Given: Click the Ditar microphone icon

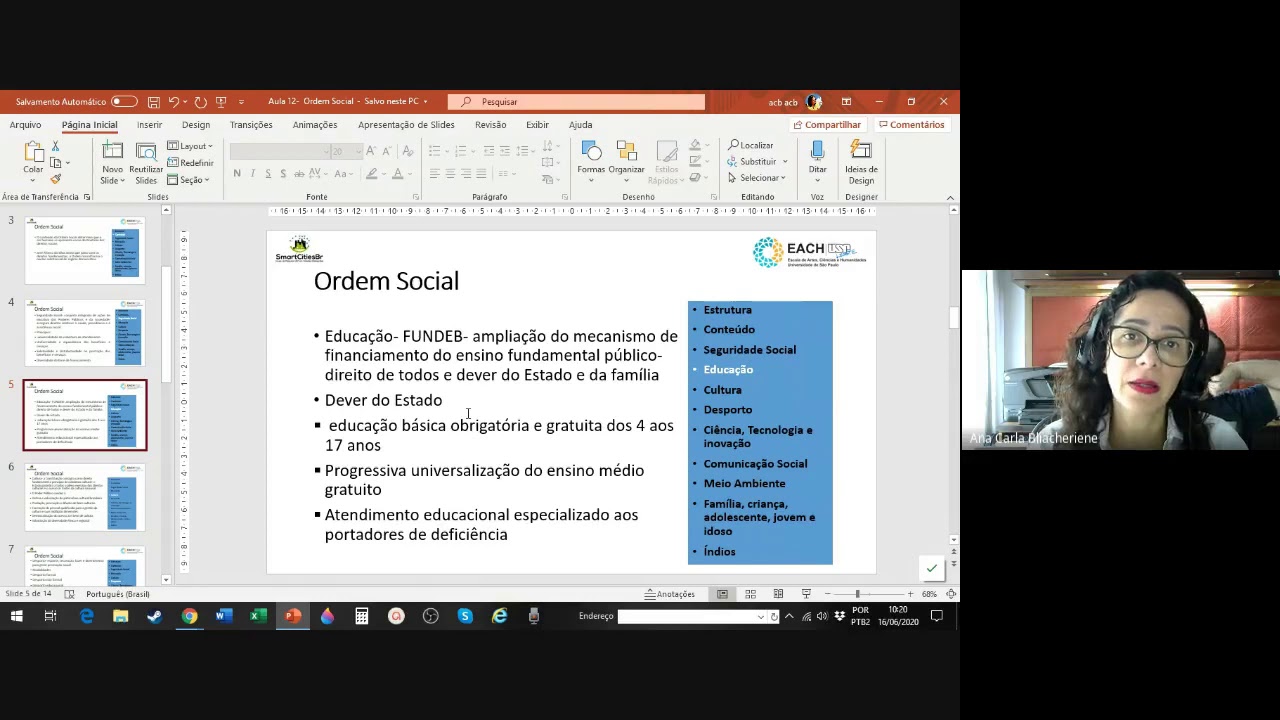Looking at the screenshot, I should click(817, 151).
